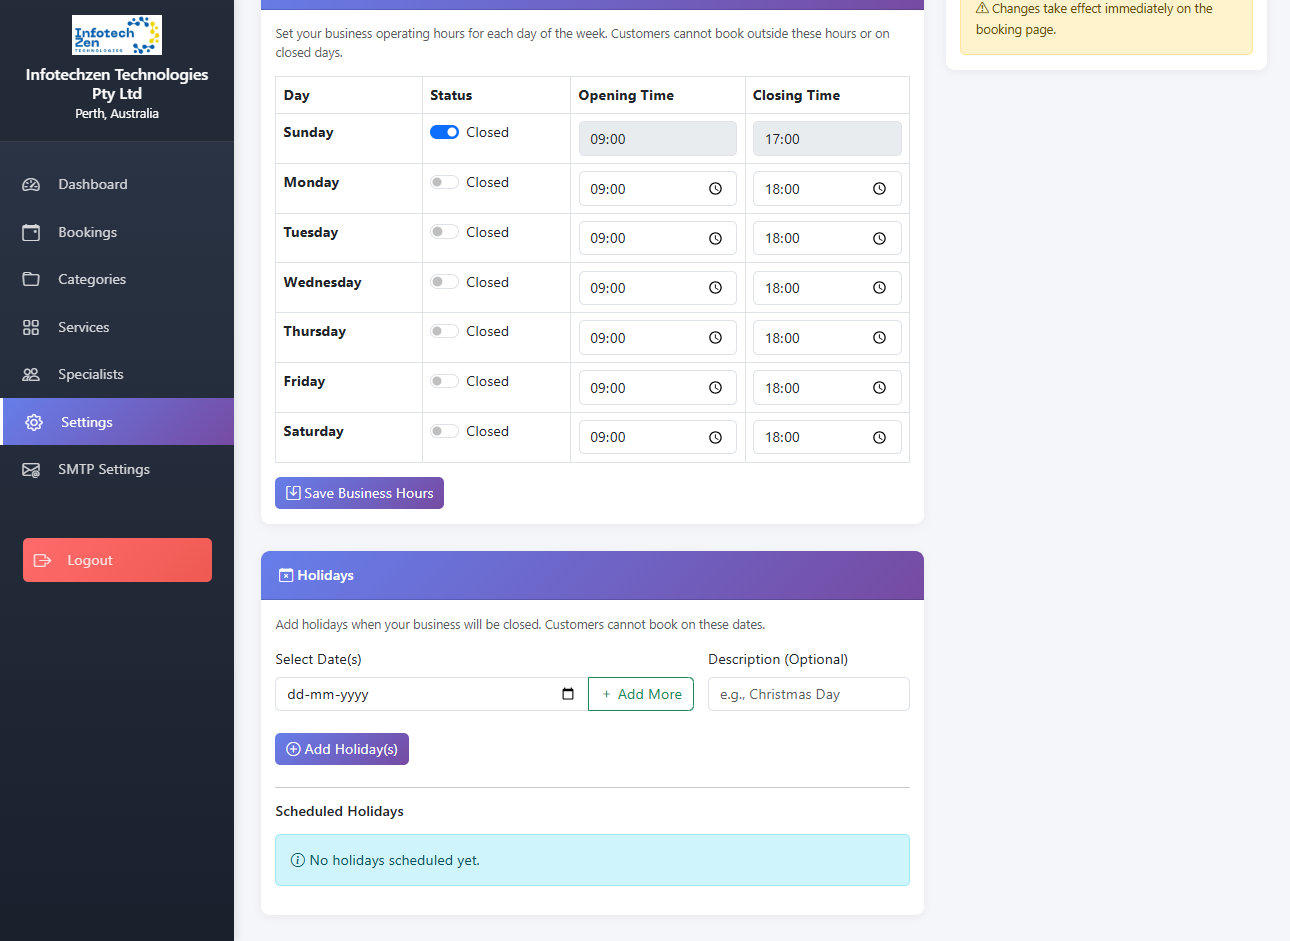This screenshot has width=1290, height=941.
Task: Click the Services grid icon
Action: 31,327
